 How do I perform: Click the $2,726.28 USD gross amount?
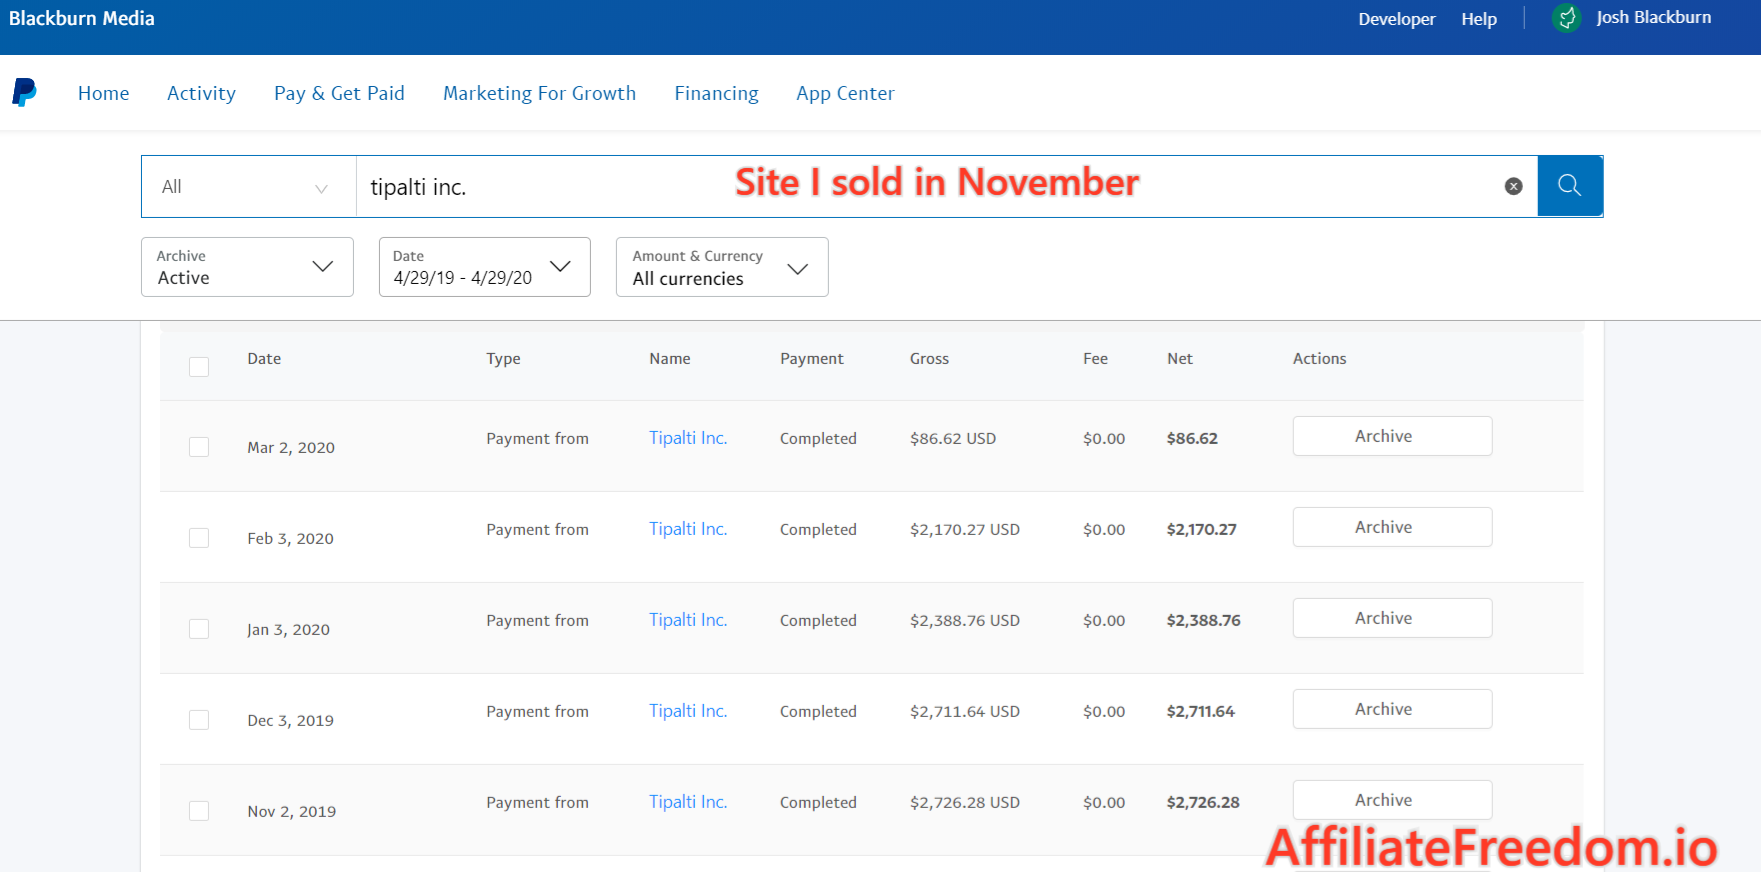coord(965,803)
